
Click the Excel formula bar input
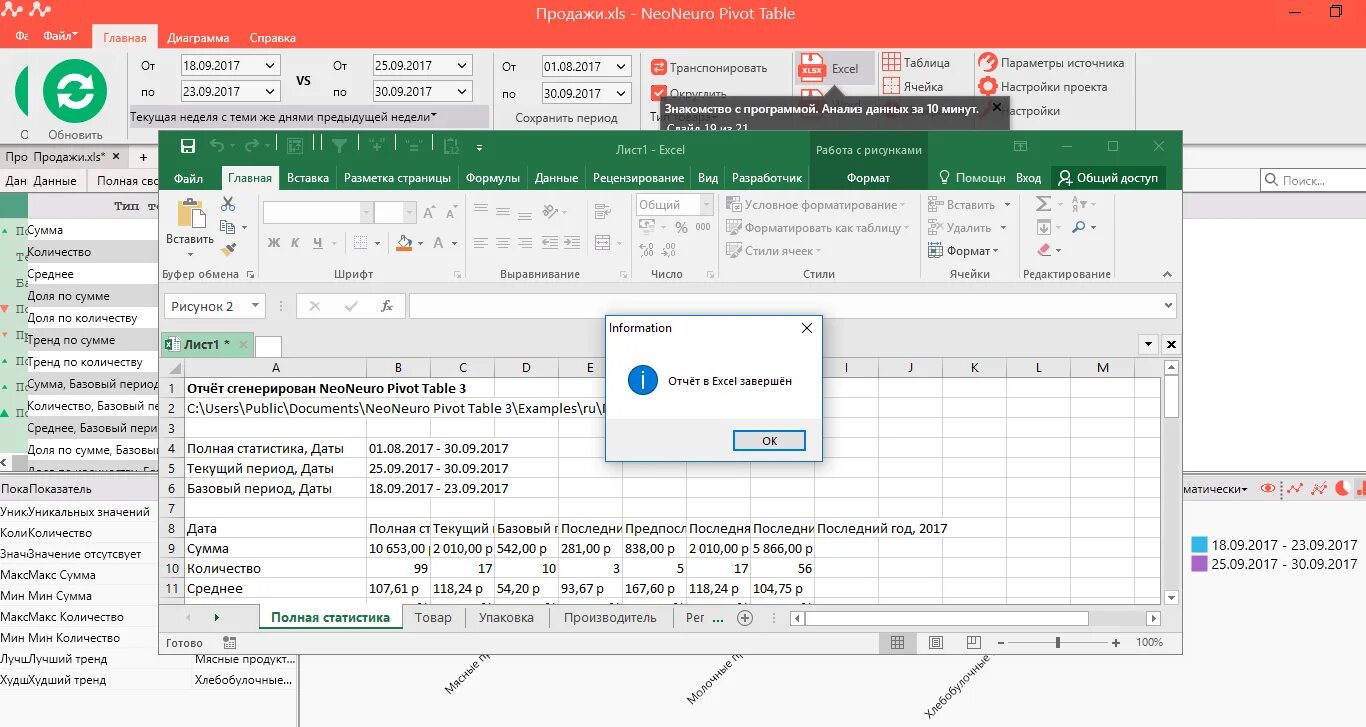[x=784, y=306]
